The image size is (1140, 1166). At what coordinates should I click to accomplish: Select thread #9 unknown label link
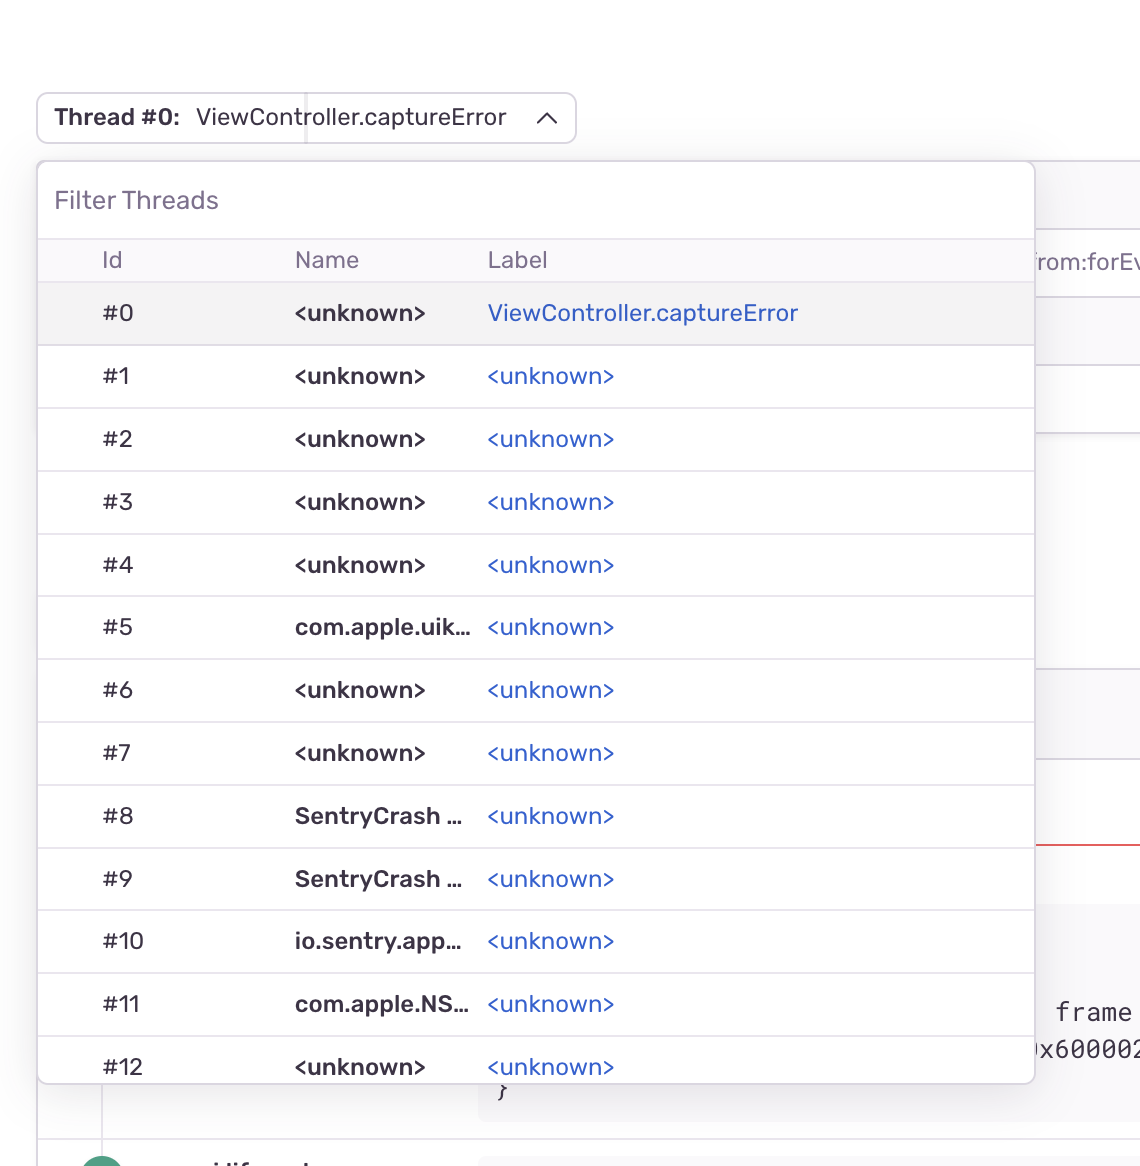click(550, 879)
